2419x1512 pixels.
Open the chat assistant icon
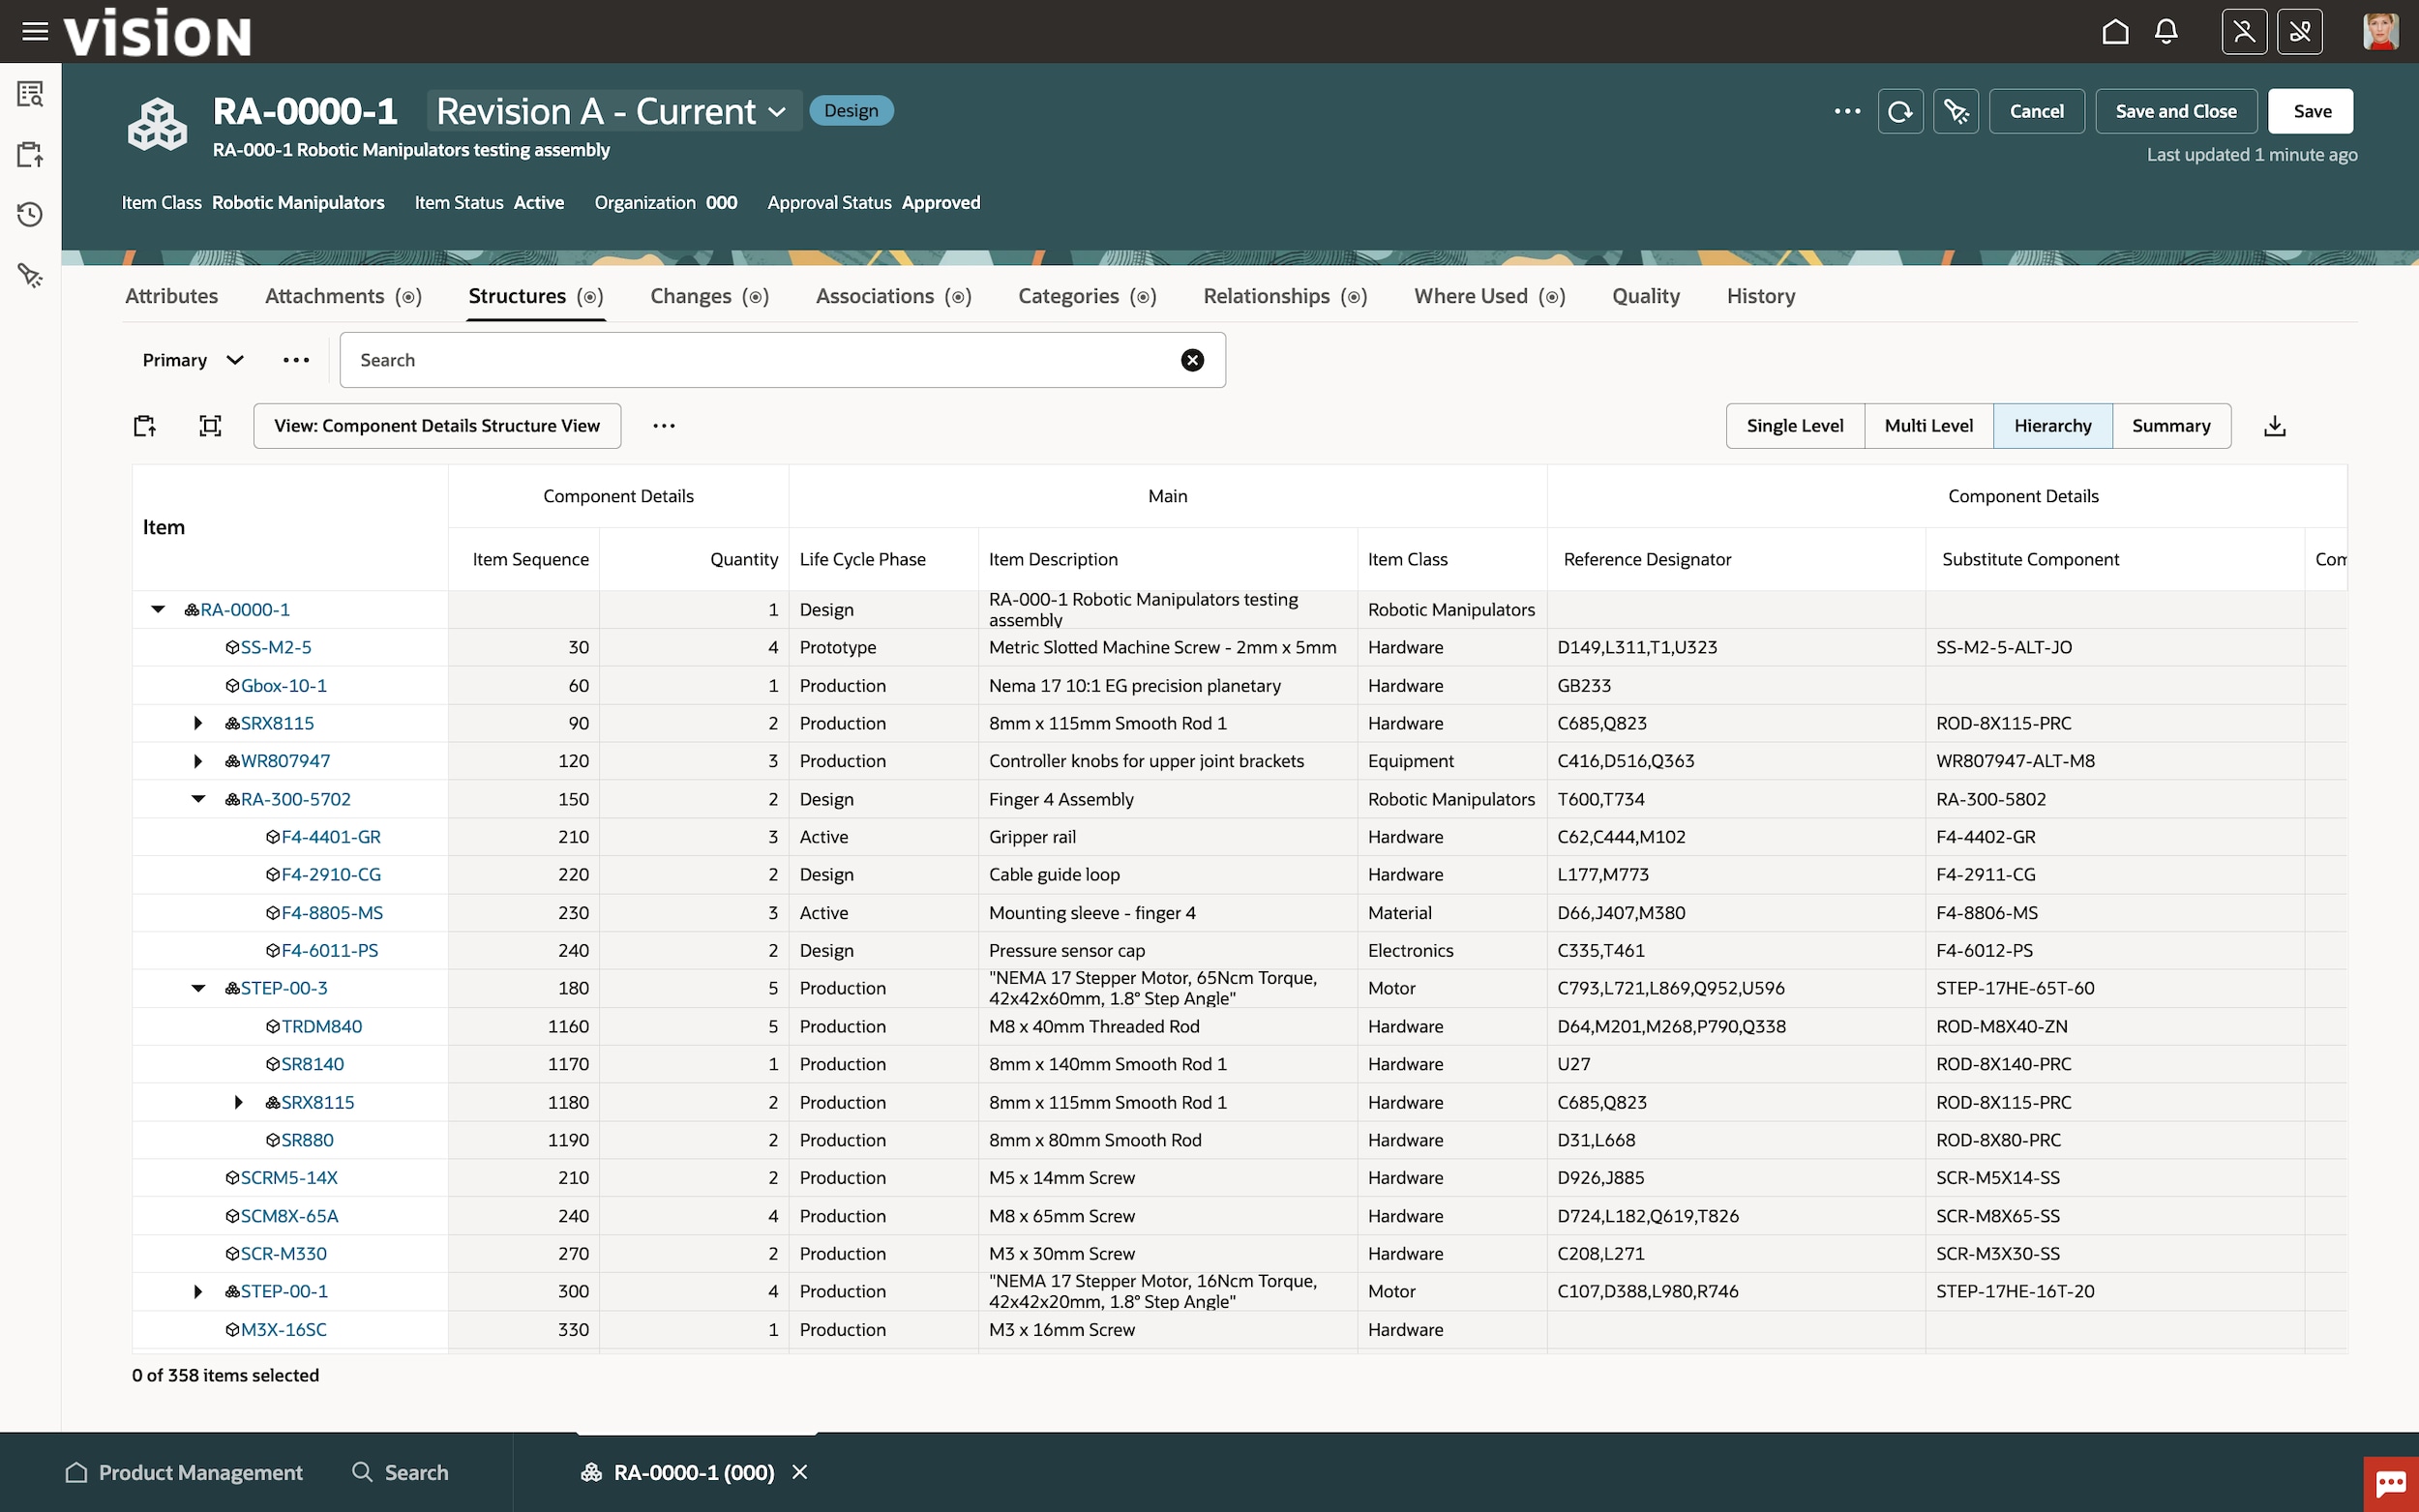(2390, 1483)
